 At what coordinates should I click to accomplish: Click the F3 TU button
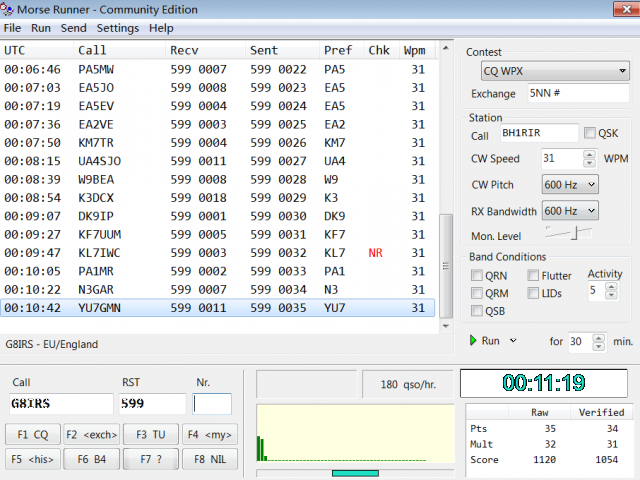click(151, 435)
